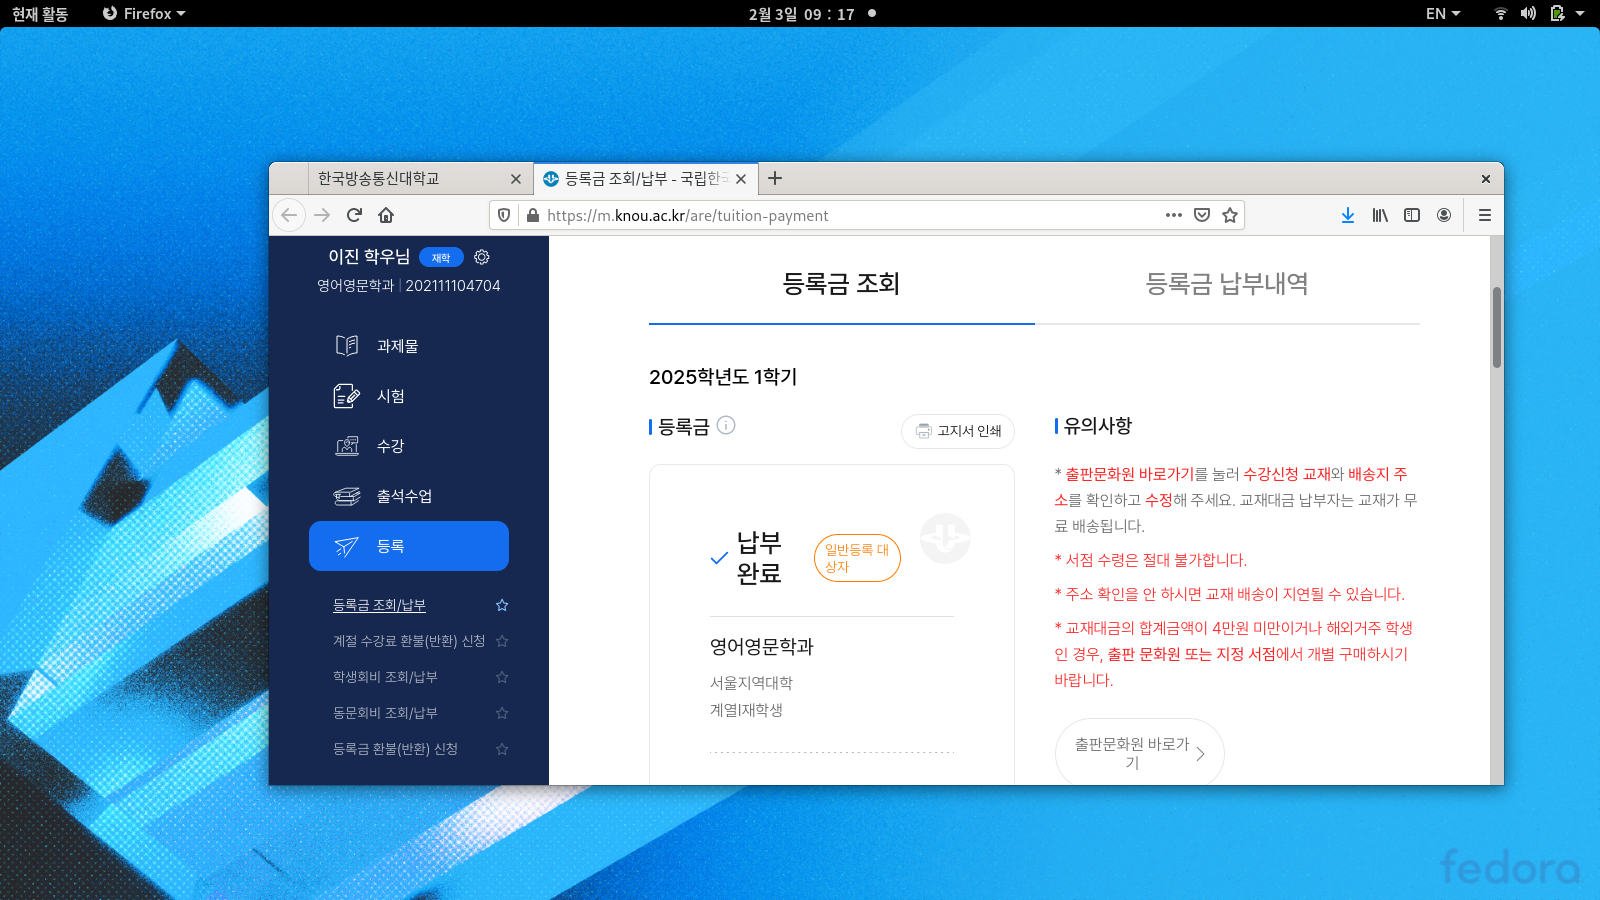Screen dimensions: 1600x900
Task: Click the Firefox library icon
Action: tap(1380, 215)
